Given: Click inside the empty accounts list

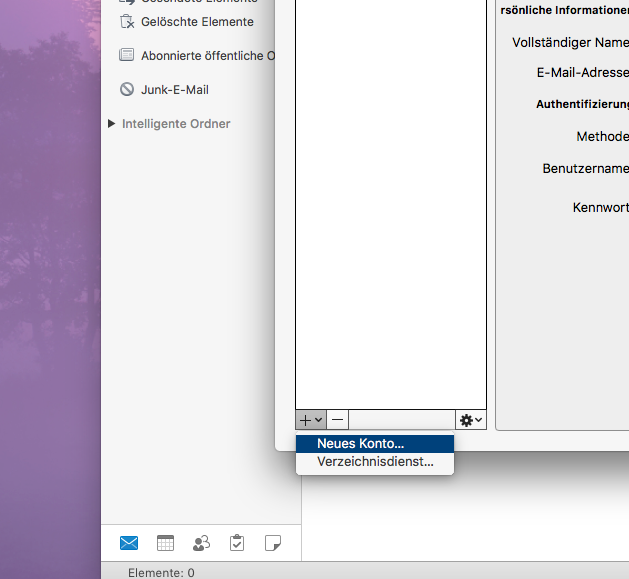Looking at the screenshot, I should tap(390, 200).
